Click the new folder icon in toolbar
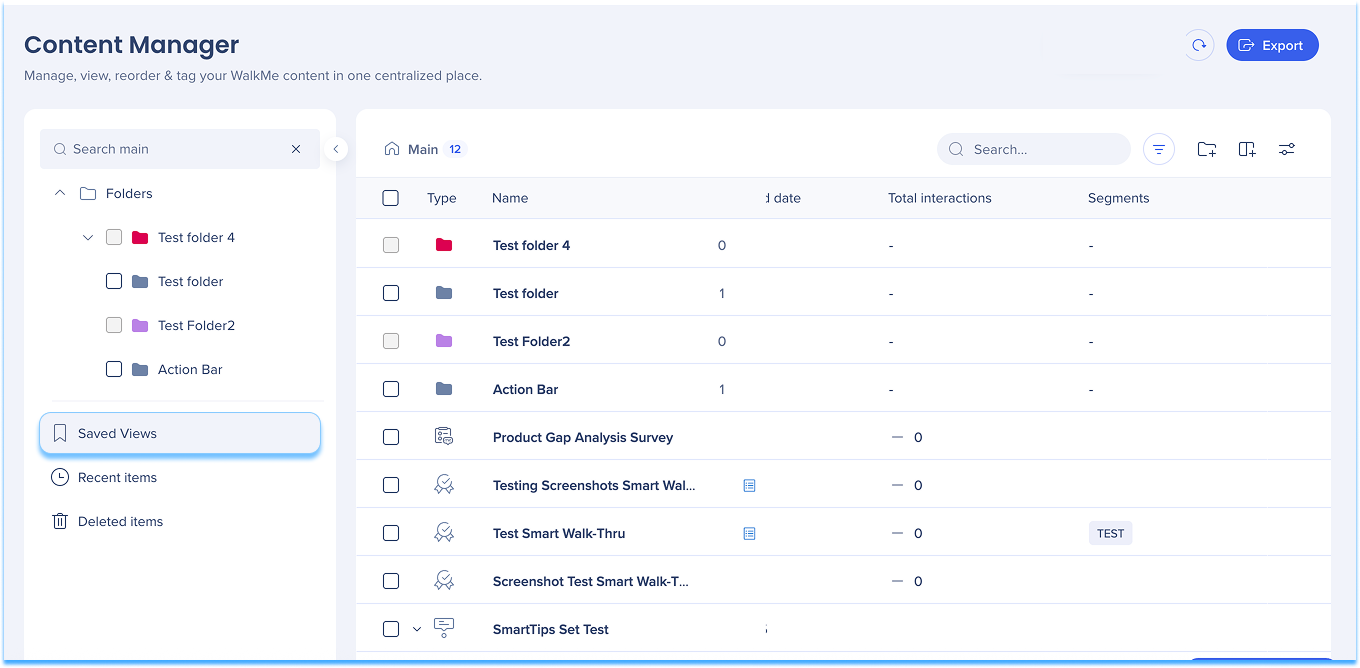Image resolution: width=1360 pixels, height=668 pixels. (1207, 149)
